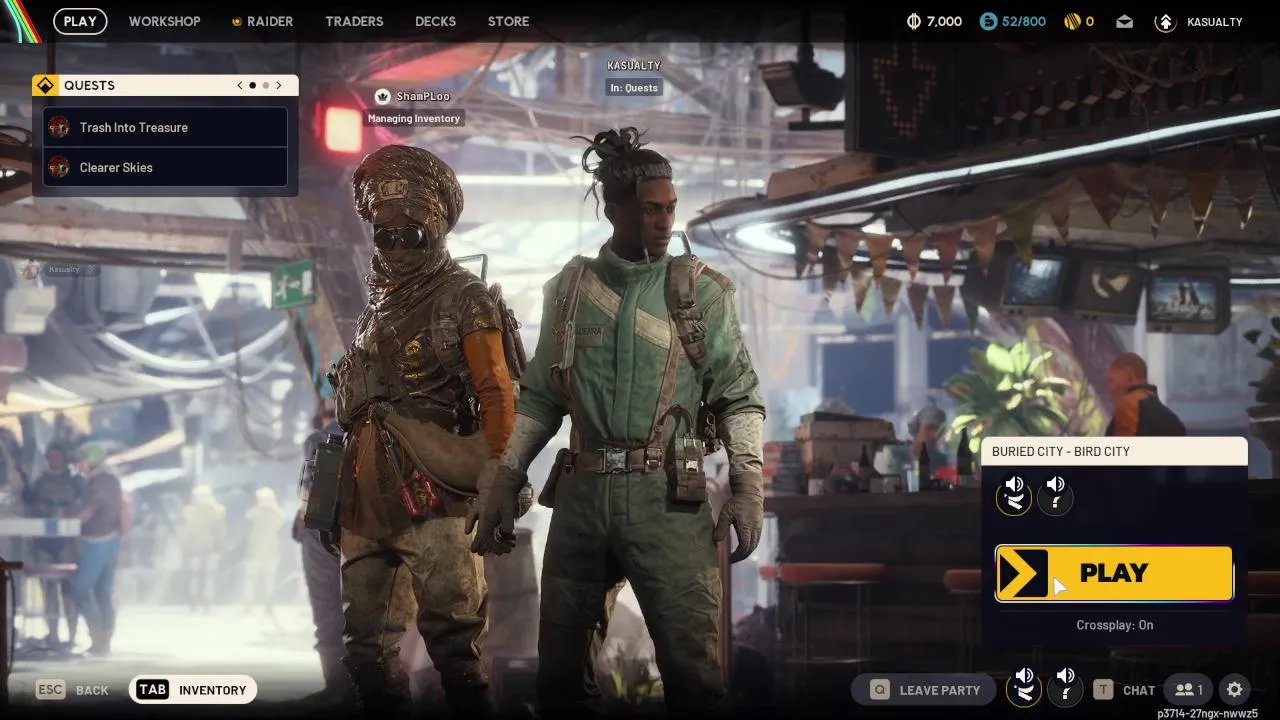This screenshot has height=720, width=1280.
Task: Open the Clearer Skies quest
Action: click(165, 167)
